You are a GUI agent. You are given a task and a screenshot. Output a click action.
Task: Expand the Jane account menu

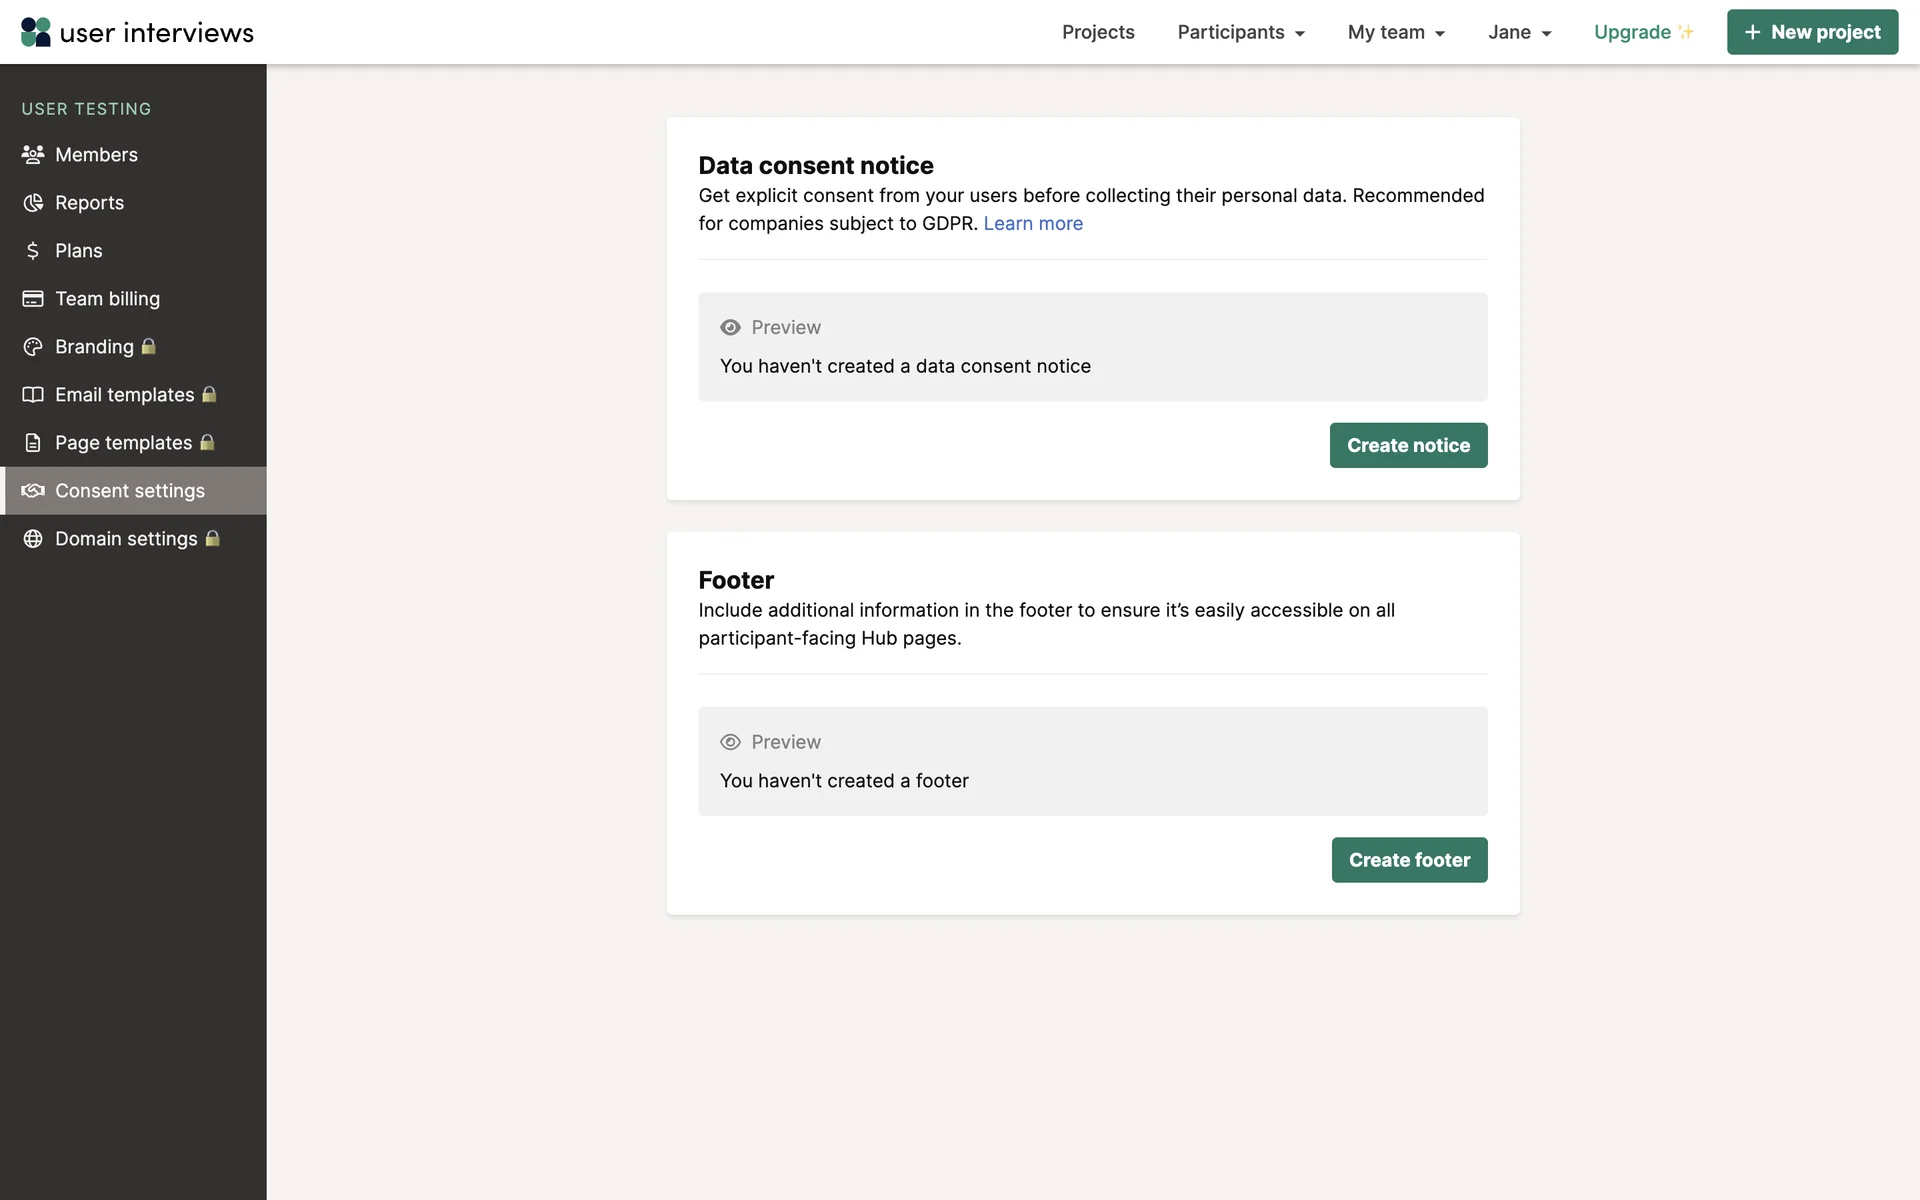[1519, 32]
